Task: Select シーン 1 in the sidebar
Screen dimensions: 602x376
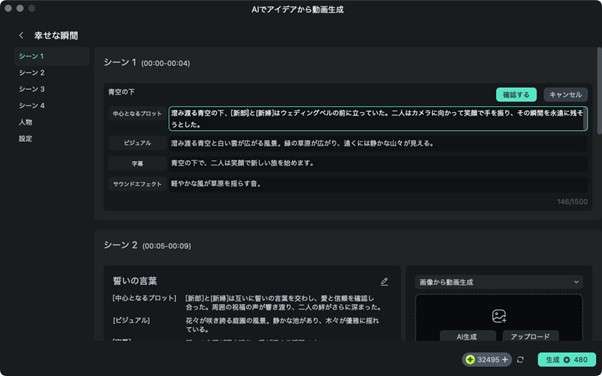Action: pyautogui.click(x=52, y=56)
